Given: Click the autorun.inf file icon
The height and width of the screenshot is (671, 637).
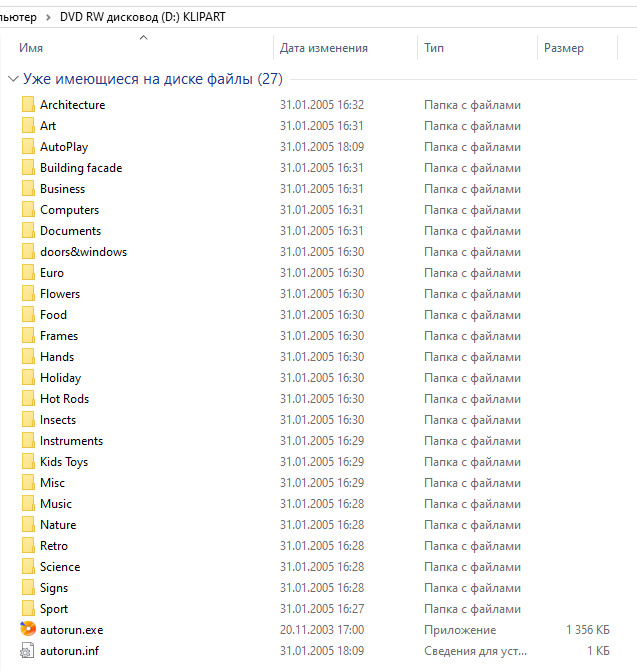Looking at the screenshot, I should point(27,650).
